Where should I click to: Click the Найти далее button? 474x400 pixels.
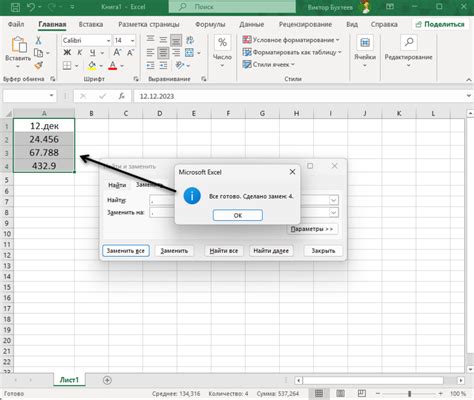(271, 251)
